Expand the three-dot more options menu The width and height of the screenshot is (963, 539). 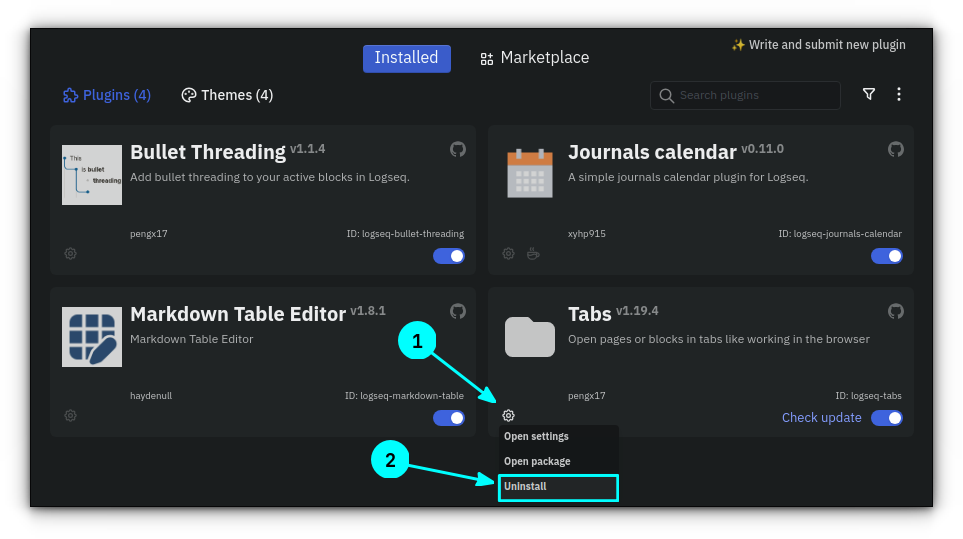pos(899,94)
